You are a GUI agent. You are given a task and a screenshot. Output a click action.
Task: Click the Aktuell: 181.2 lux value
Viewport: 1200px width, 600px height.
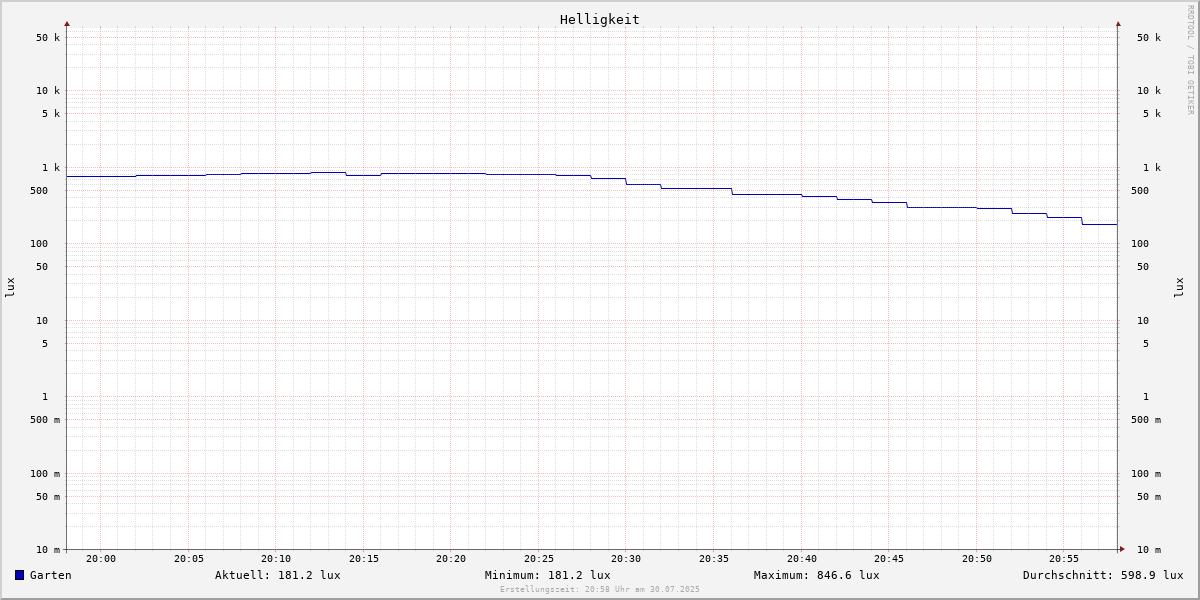coord(278,575)
